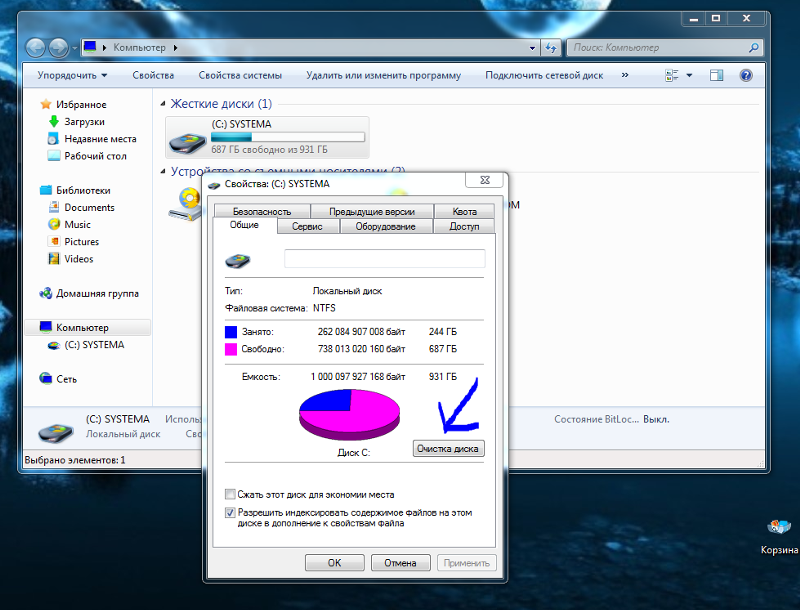Enable 'Сжать этот диск' checkbox

(231, 495)
